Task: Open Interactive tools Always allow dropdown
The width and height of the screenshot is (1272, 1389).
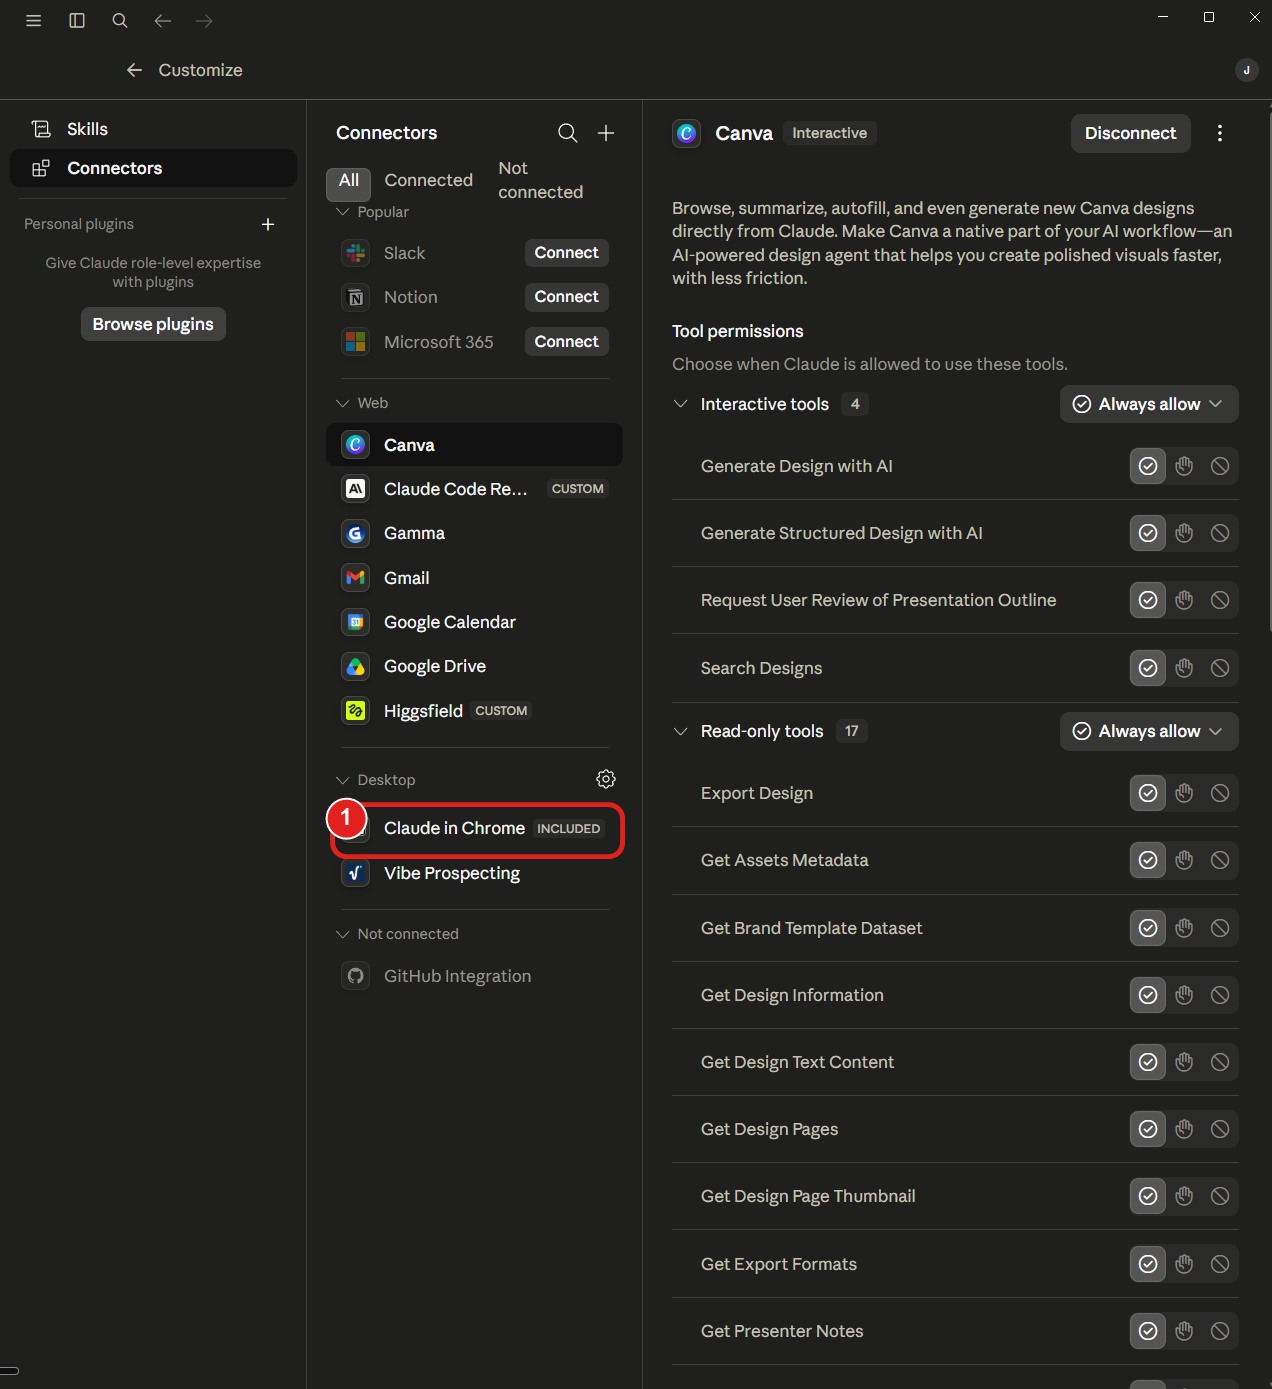Action: tap(1149, 404)
